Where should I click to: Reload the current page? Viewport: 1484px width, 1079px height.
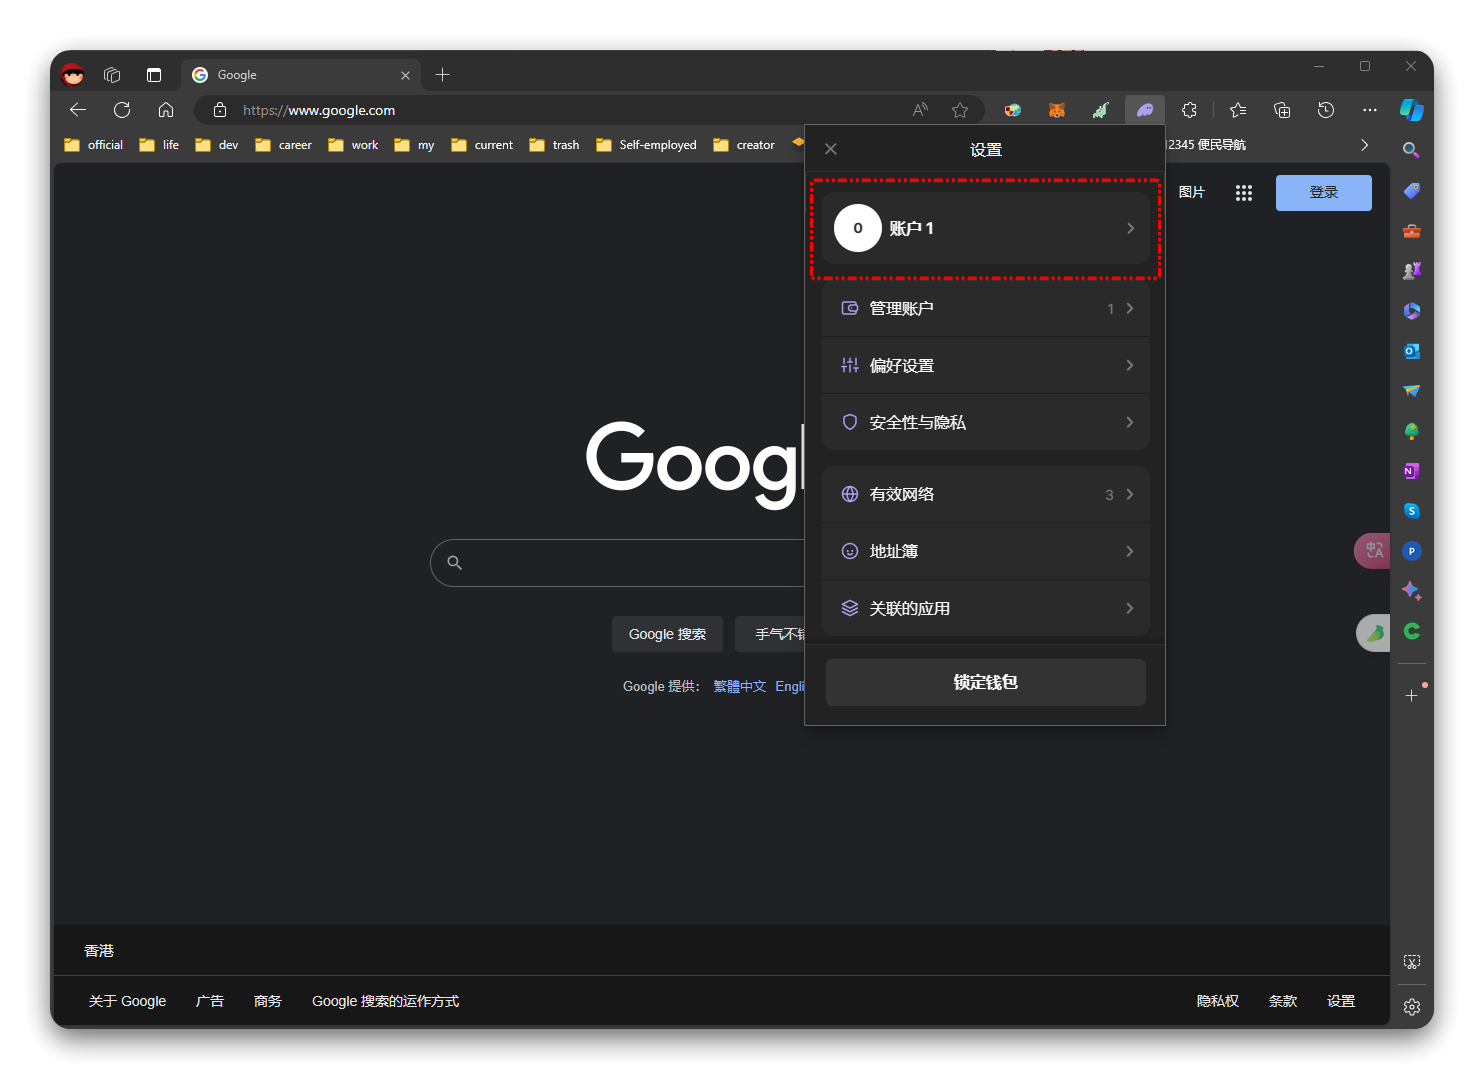(122, 110)
